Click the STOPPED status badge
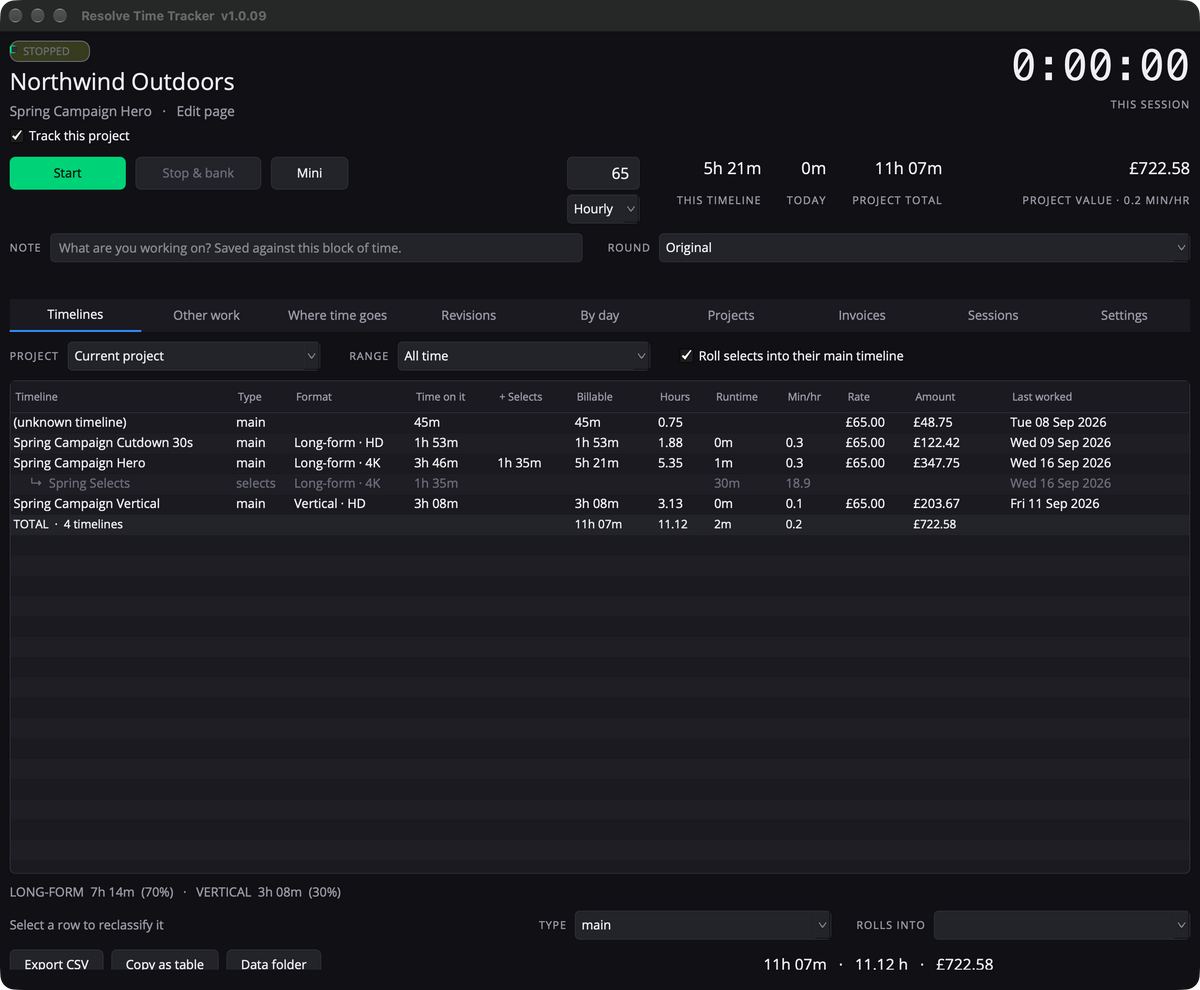 tap(50, 51)
